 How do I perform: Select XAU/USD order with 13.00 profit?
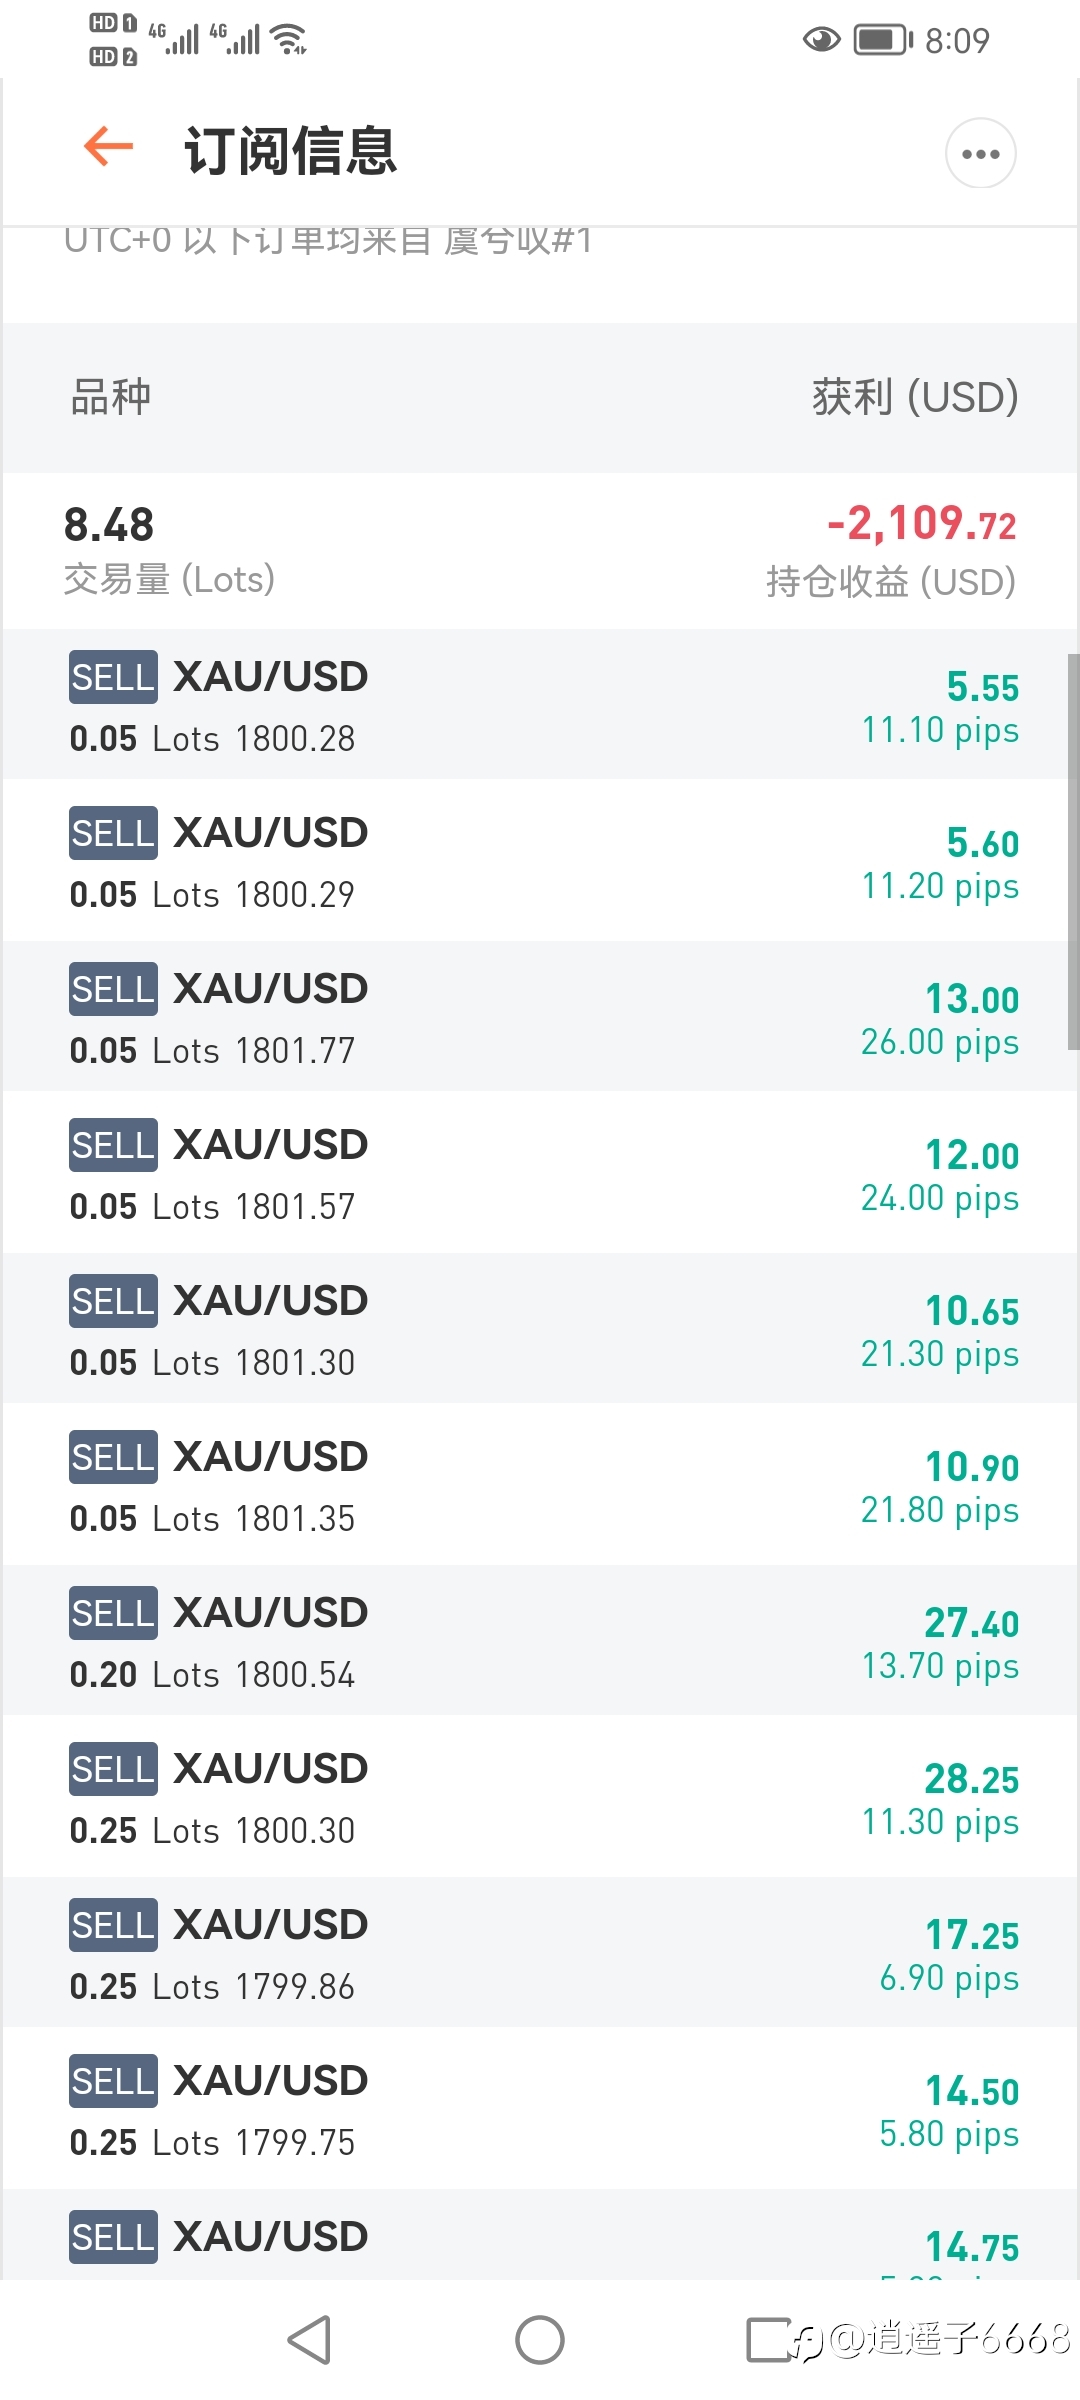(540, 1017)
